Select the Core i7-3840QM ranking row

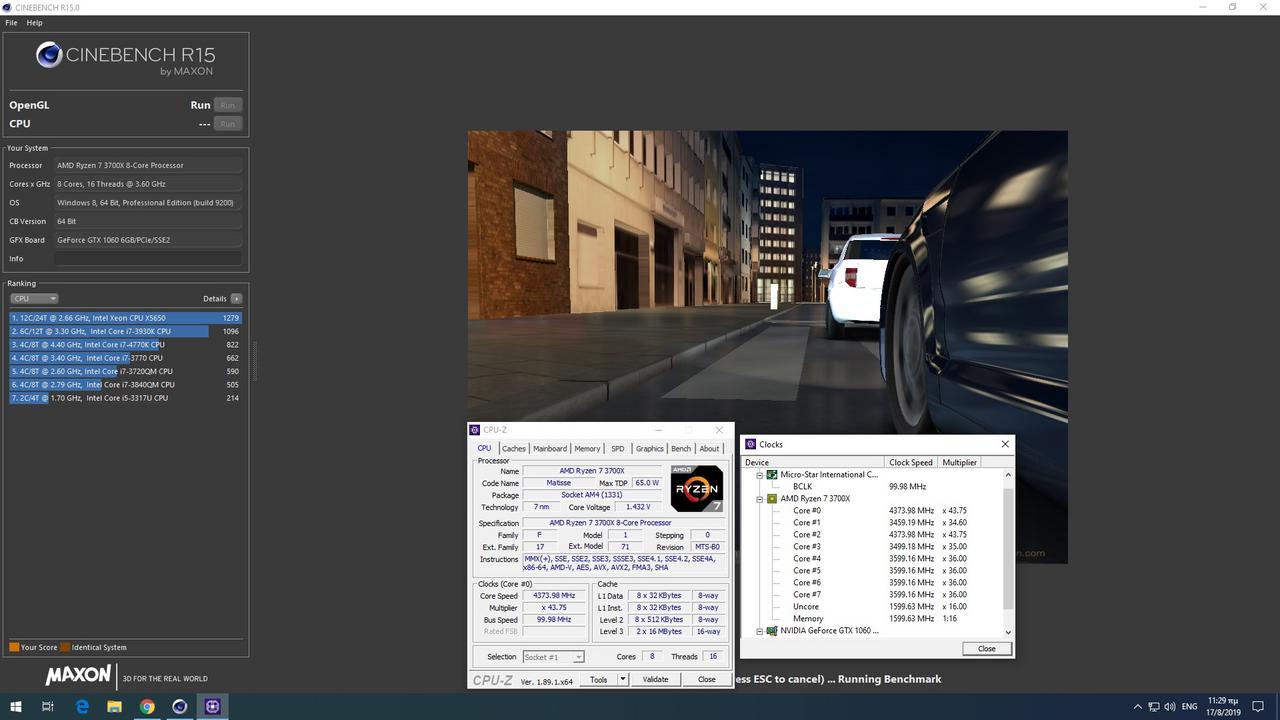125,384
